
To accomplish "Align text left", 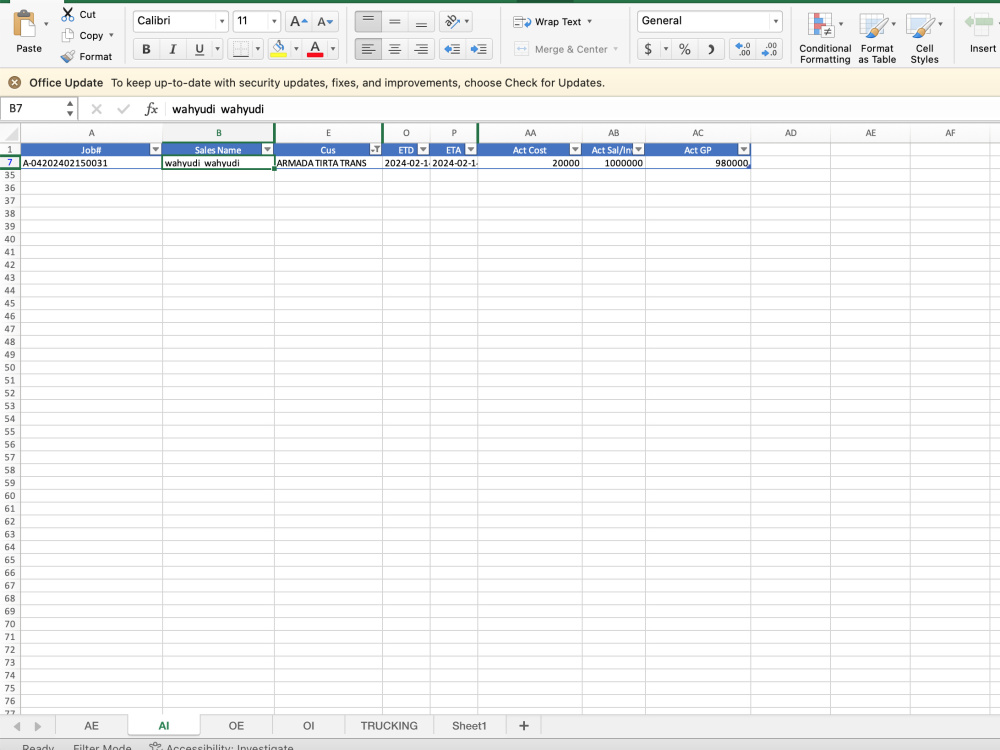I will tap(368, 49).
